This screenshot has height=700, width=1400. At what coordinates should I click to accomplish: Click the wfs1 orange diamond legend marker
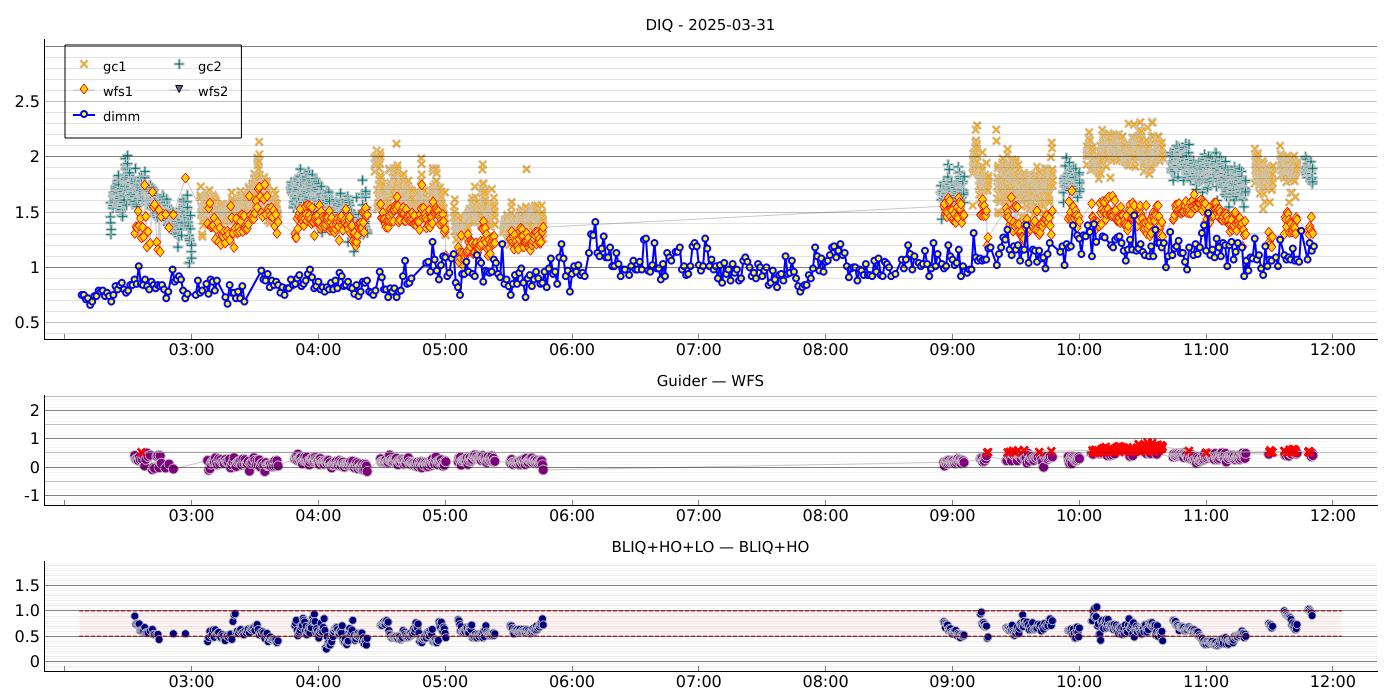click(84, 90)
